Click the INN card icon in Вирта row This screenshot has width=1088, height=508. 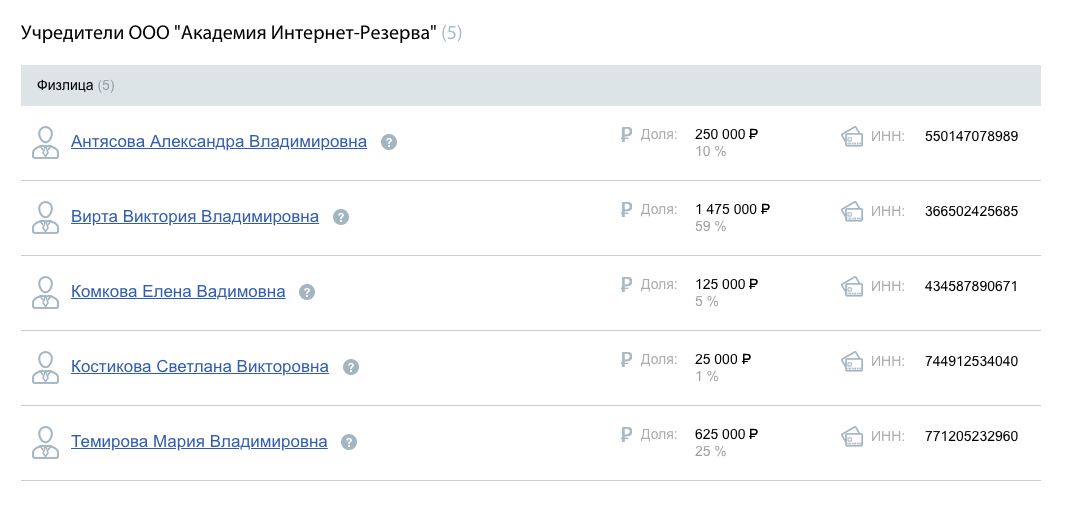[x=852, y=211]
